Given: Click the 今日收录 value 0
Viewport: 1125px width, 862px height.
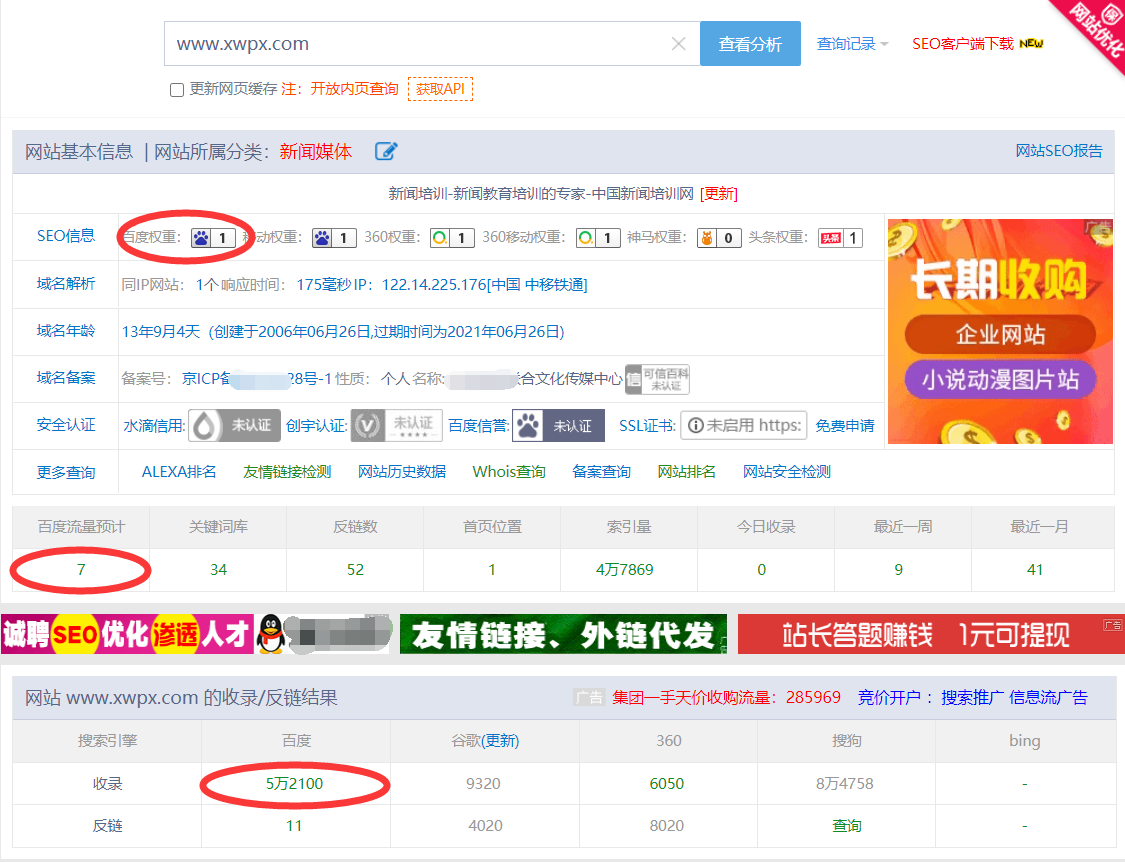Looking at the screenshot, I should [761, 570].
